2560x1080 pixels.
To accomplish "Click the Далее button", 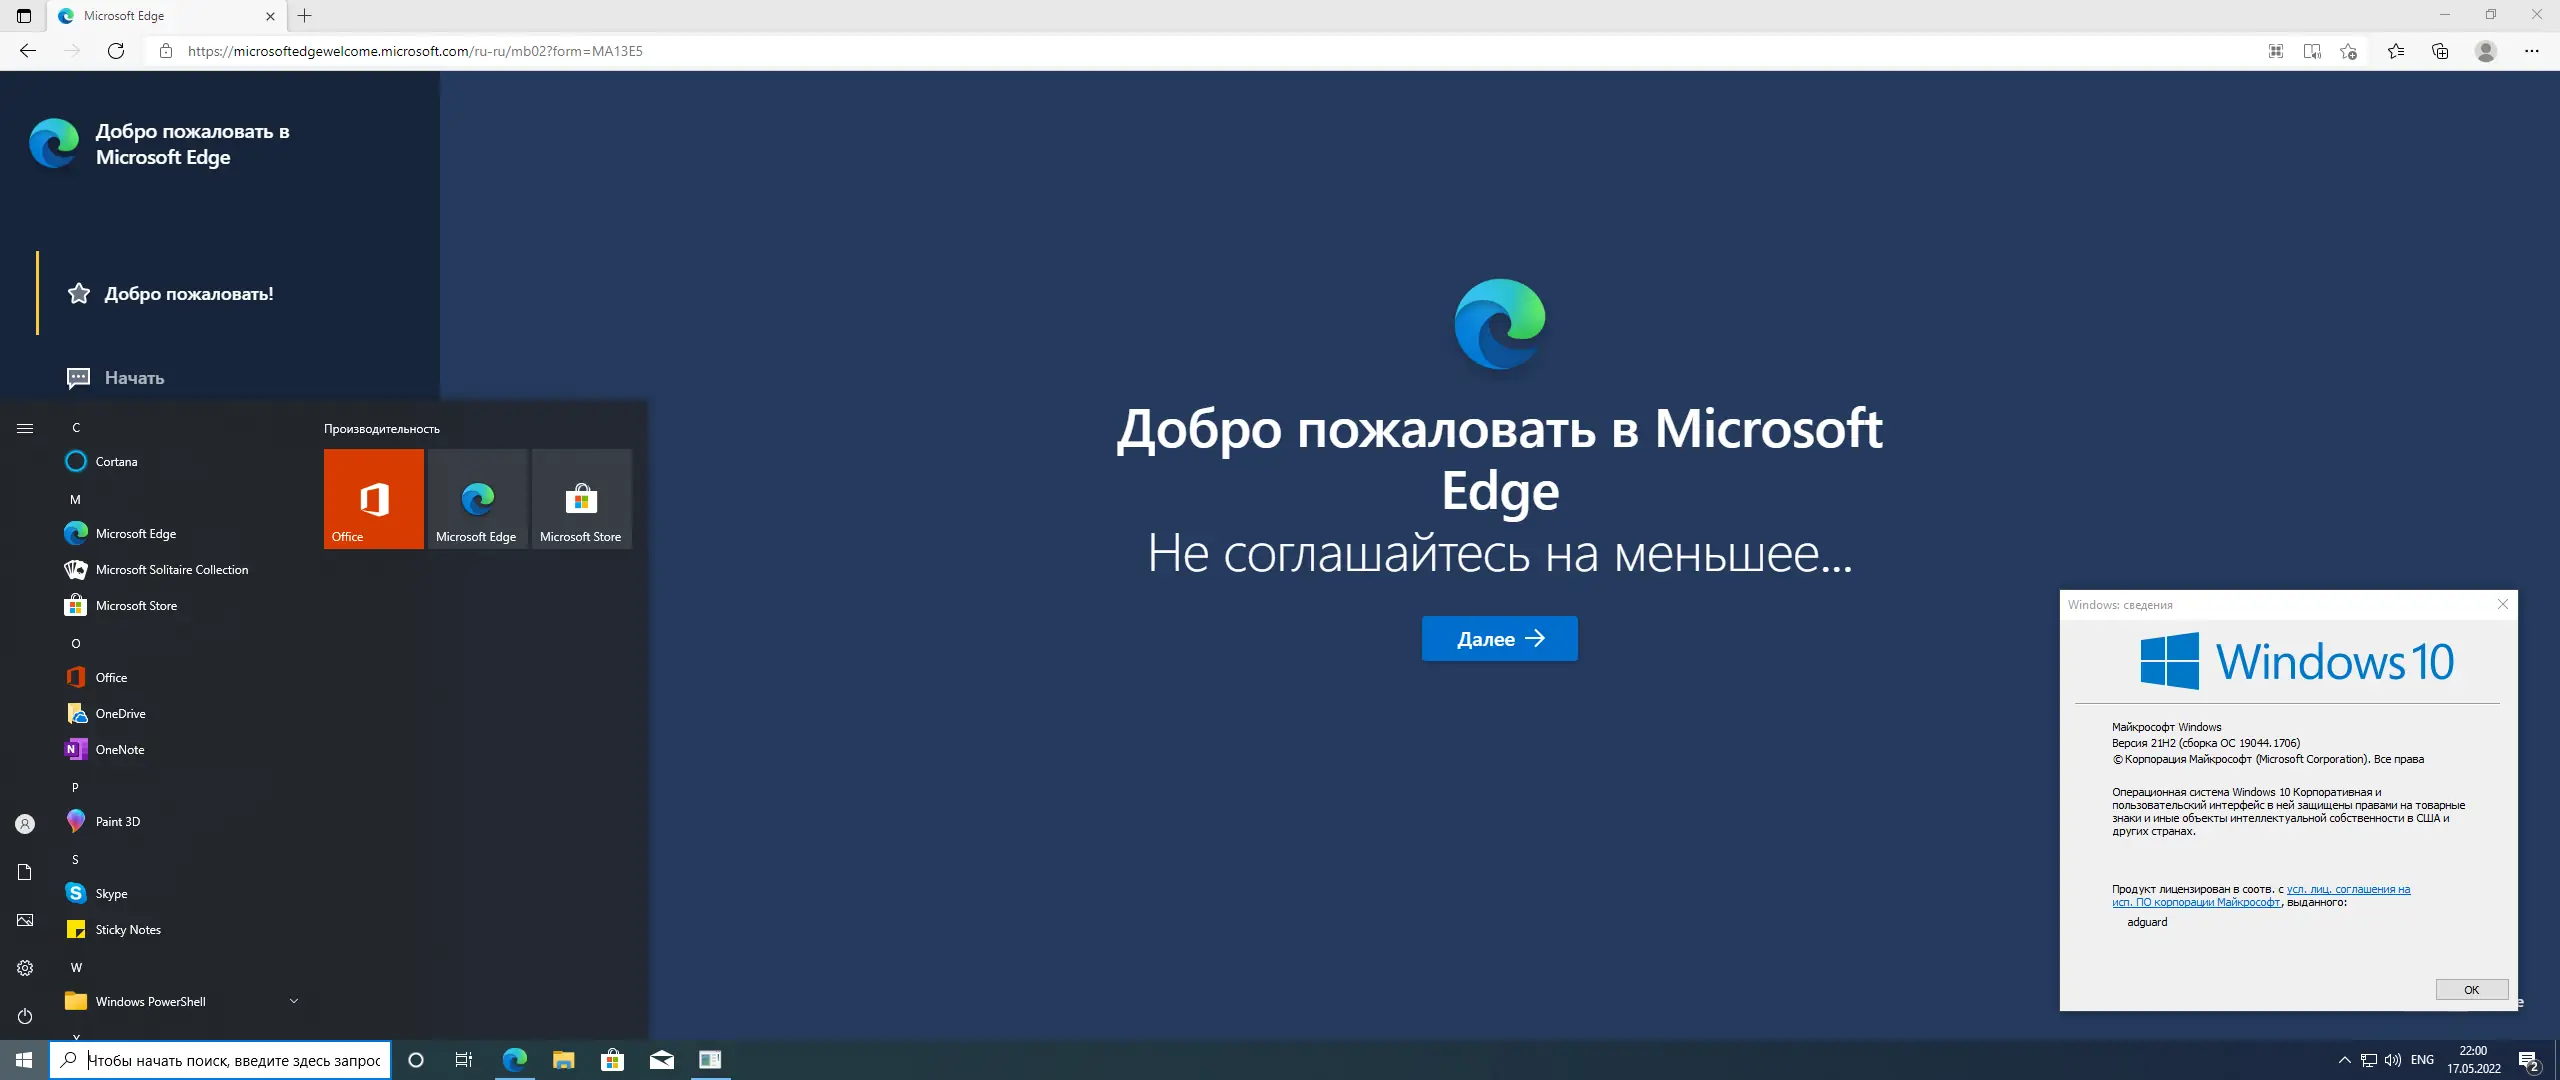I will (x=1499, y=639).
